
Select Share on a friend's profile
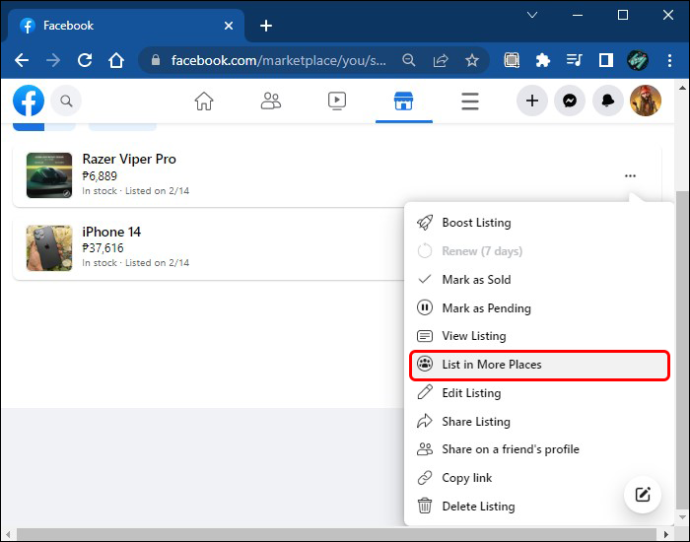[x=539, y=449]
